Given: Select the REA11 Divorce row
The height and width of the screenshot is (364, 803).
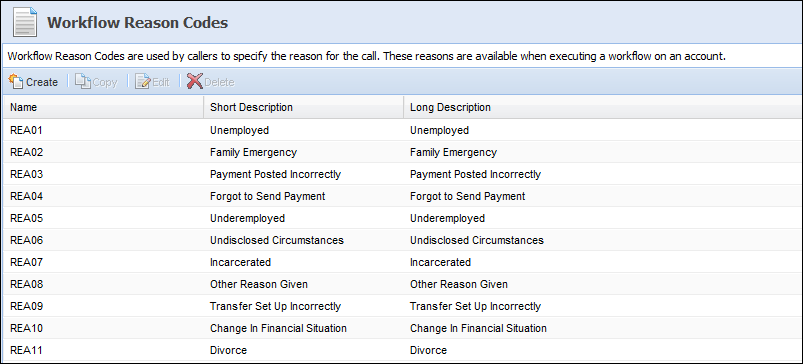Looking at the screenshot, I should coord(402,350).
